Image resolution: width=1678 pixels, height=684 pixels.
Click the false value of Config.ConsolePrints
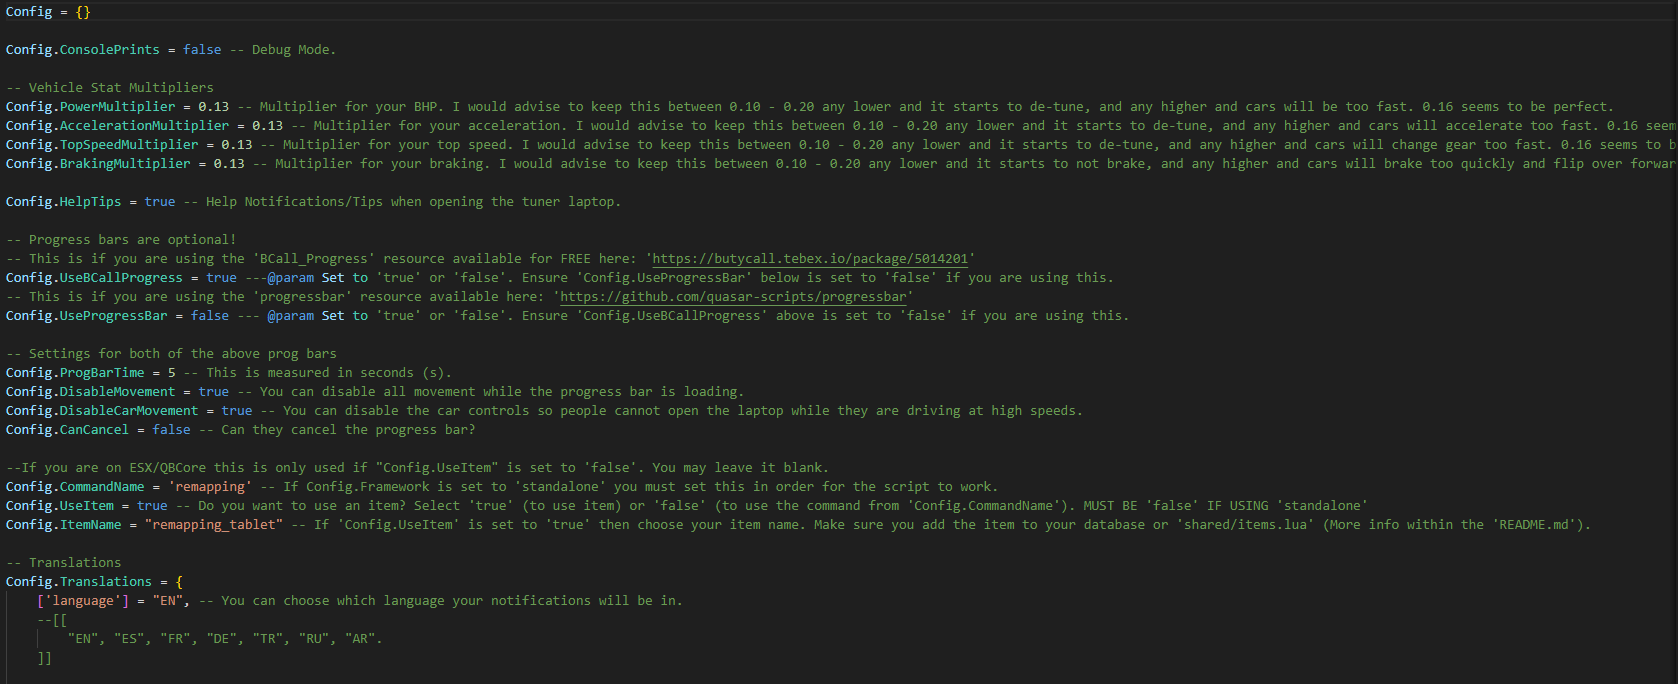coord(202,50)
